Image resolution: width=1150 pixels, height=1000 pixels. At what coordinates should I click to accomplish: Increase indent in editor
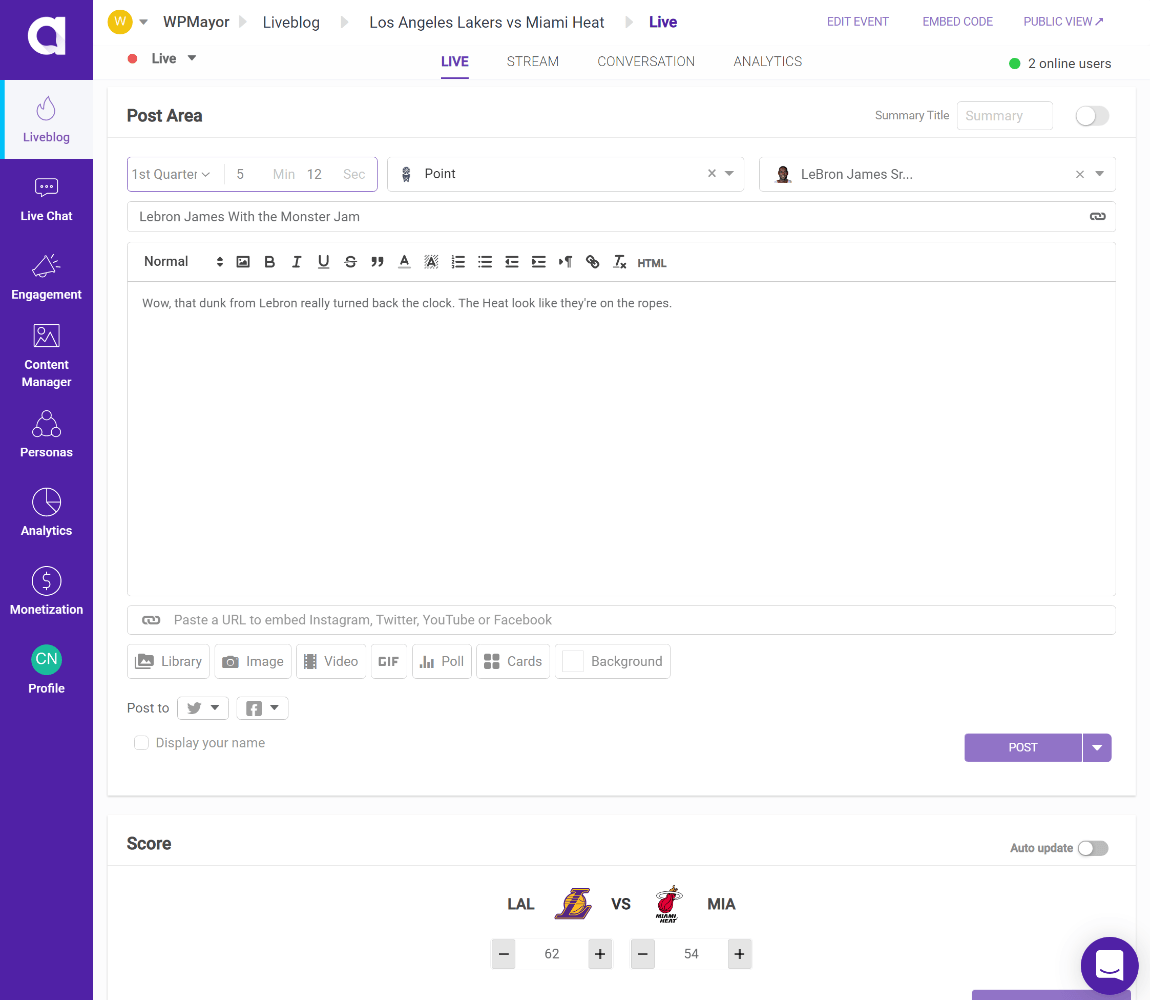tap(539, 262)
